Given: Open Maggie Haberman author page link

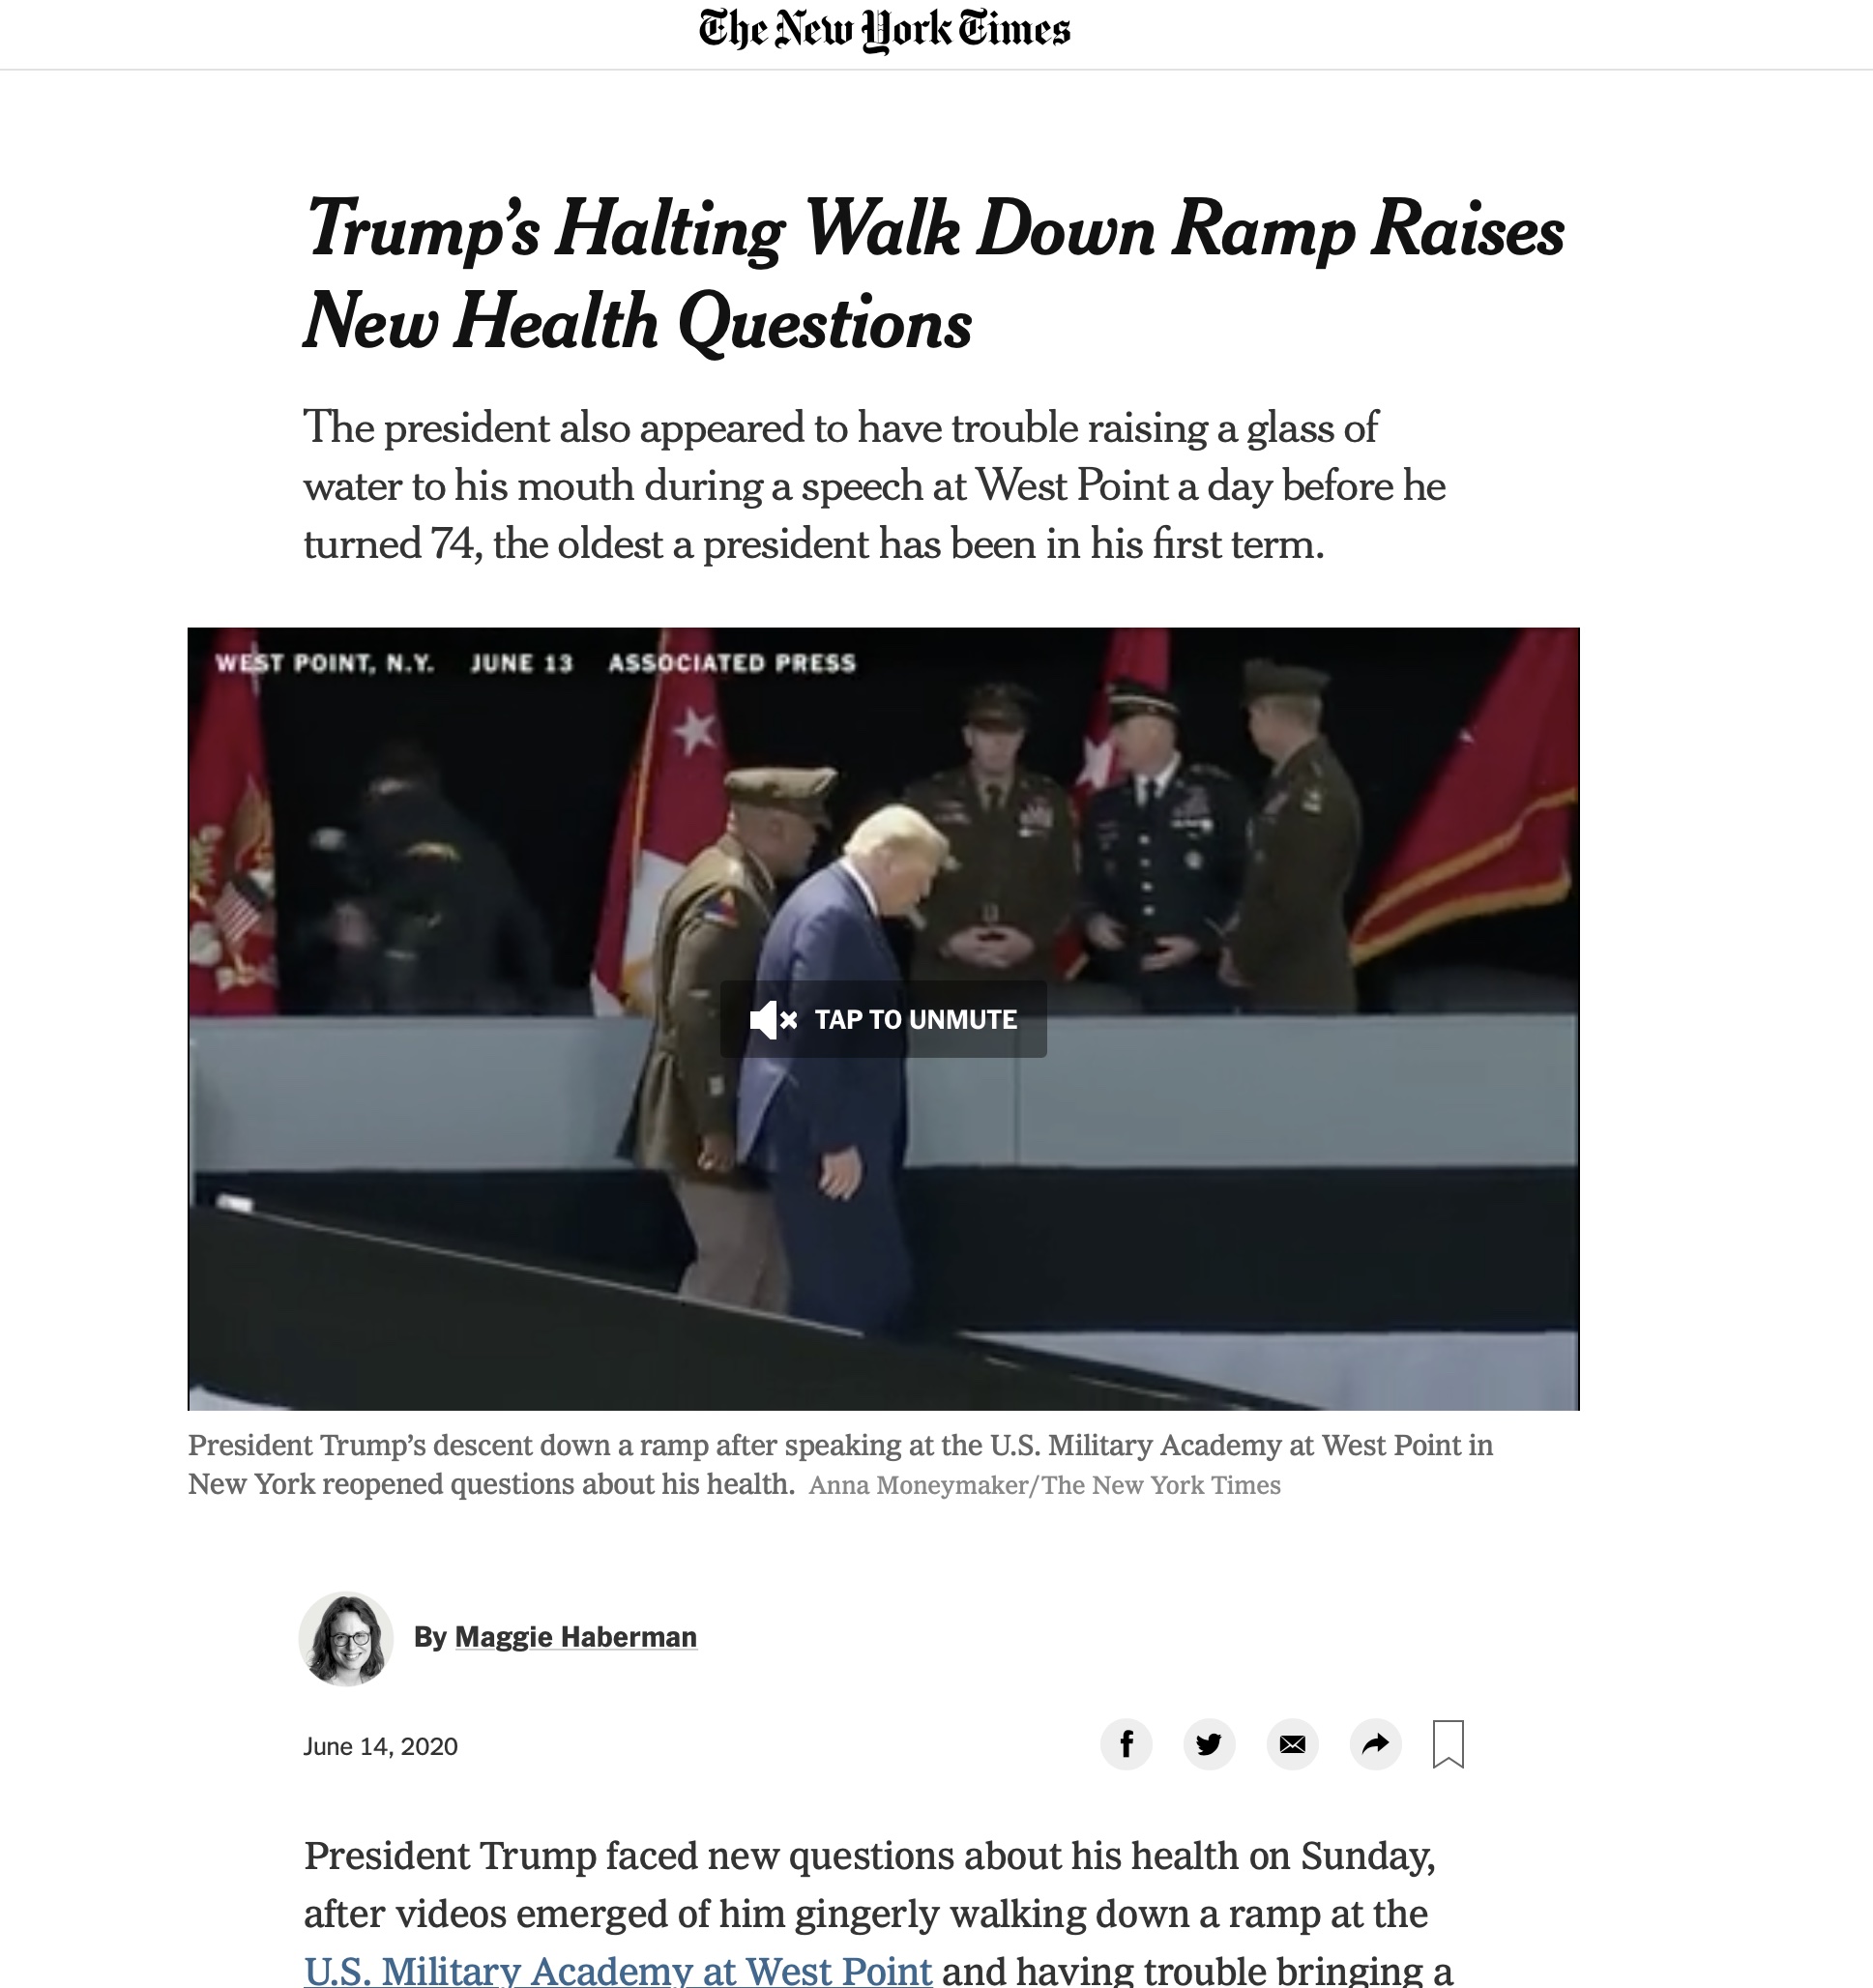Looking at the screenshot, I should pyautogui.click(x=575, y=1637).
